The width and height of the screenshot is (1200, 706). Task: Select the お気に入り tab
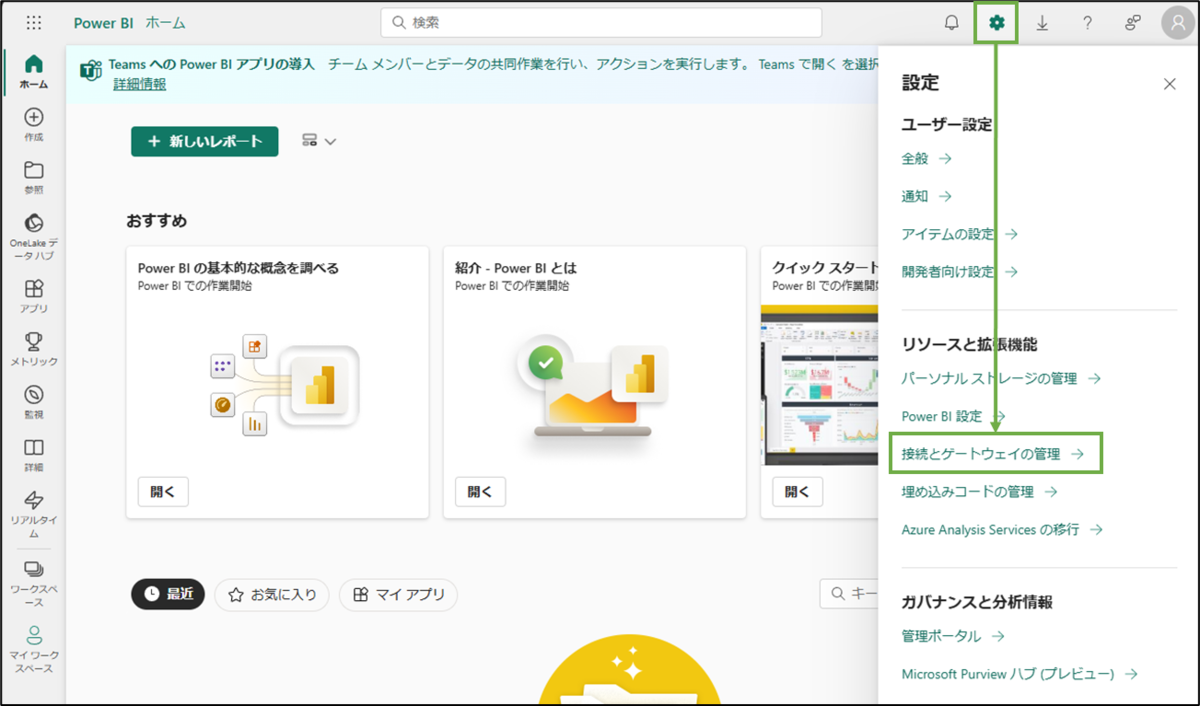pos(272,594)
